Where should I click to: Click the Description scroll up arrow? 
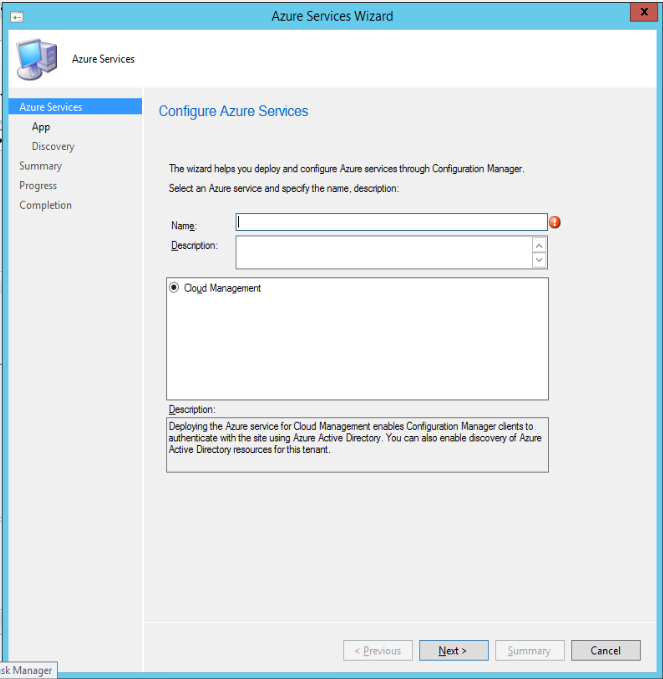point(539,246)
